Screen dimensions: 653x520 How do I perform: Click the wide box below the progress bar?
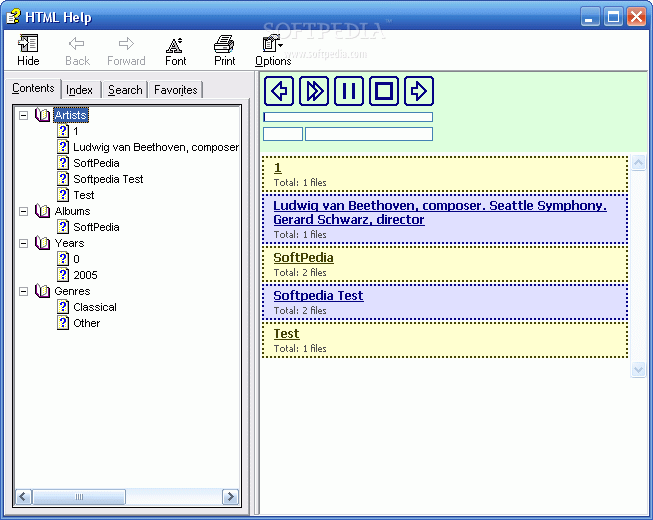(x=369, y=134)
